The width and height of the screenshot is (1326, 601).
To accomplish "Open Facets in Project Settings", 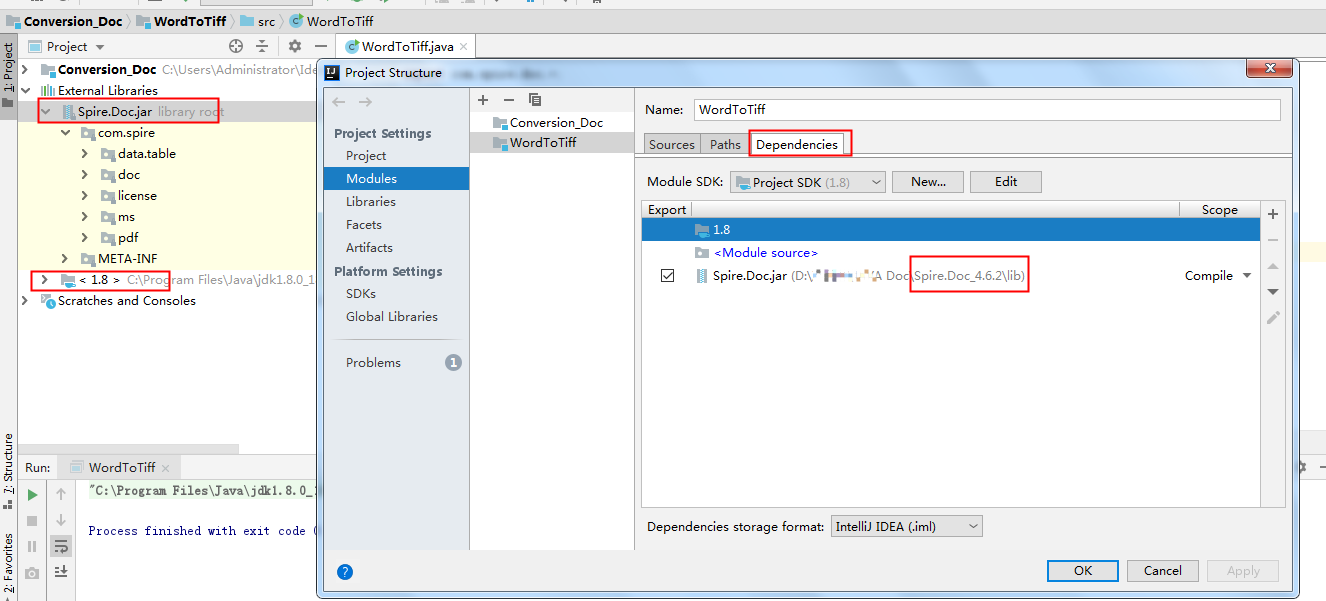I will (364, 225).
